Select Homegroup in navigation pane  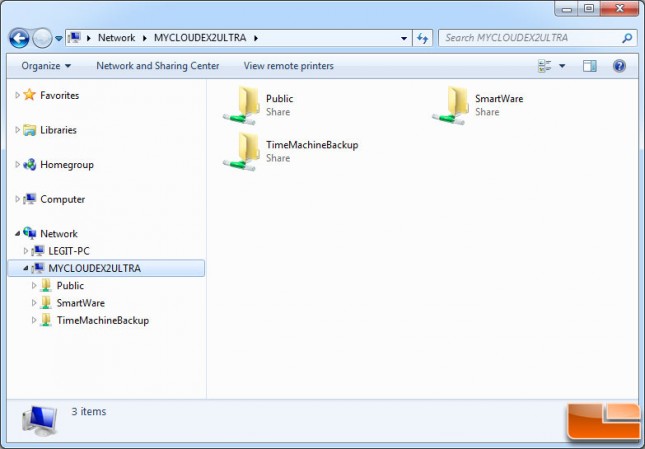[x=67, y=164]
